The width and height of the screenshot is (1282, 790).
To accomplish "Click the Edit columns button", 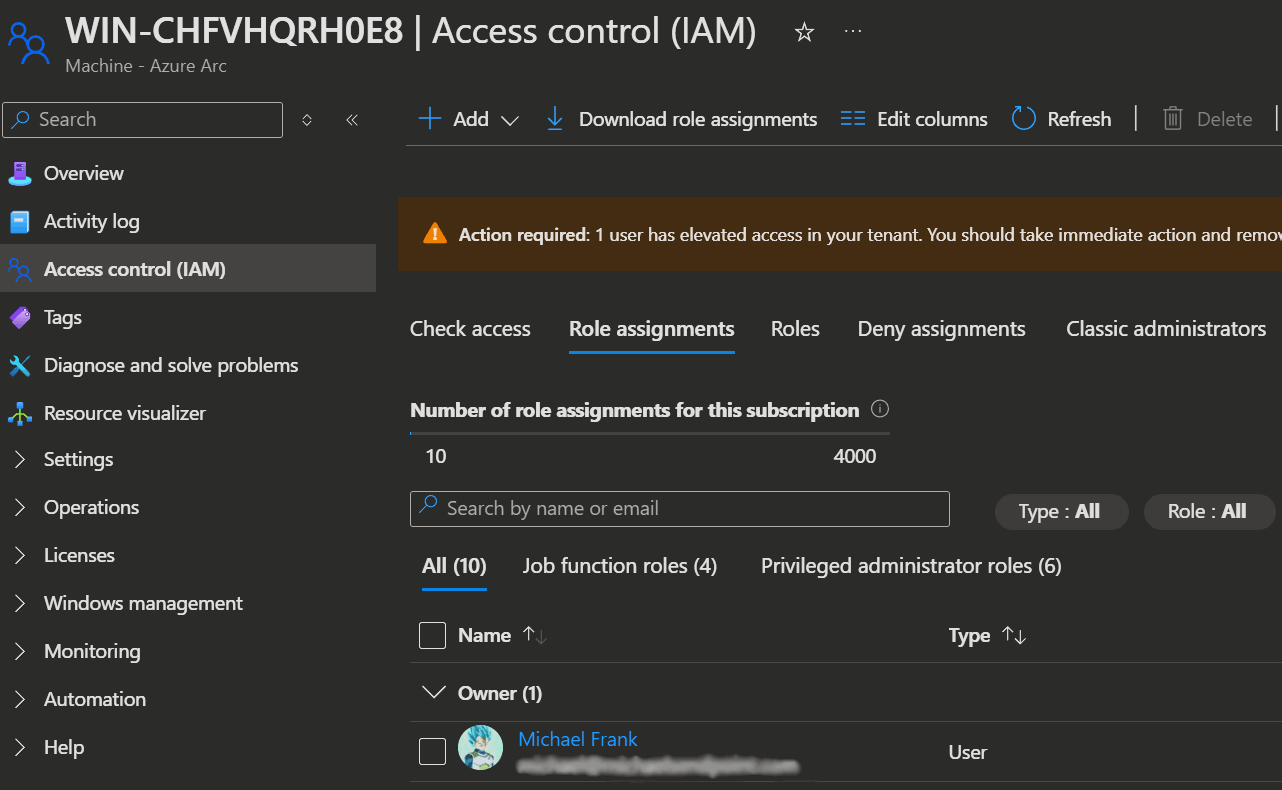I will click(914, 119).
